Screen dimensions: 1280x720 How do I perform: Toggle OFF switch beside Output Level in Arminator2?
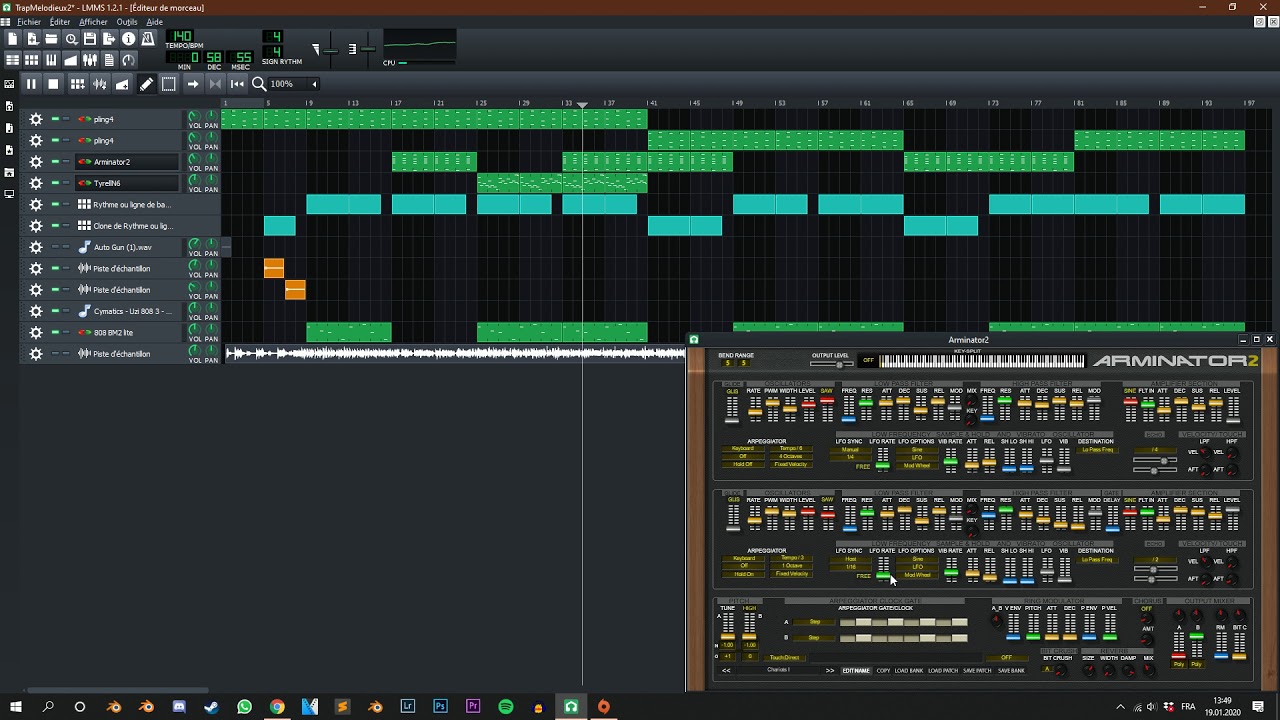[868, 361]
